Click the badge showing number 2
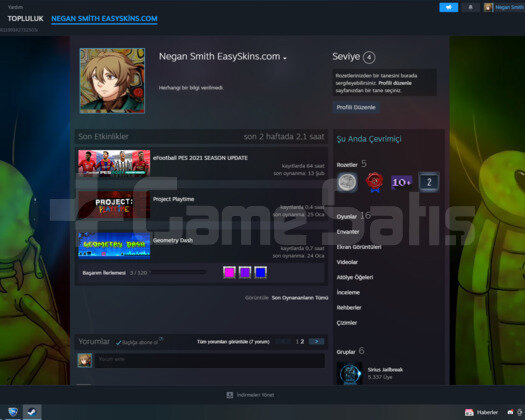The height and width of the screenshot is (420, 525). [x=429, y=182]
